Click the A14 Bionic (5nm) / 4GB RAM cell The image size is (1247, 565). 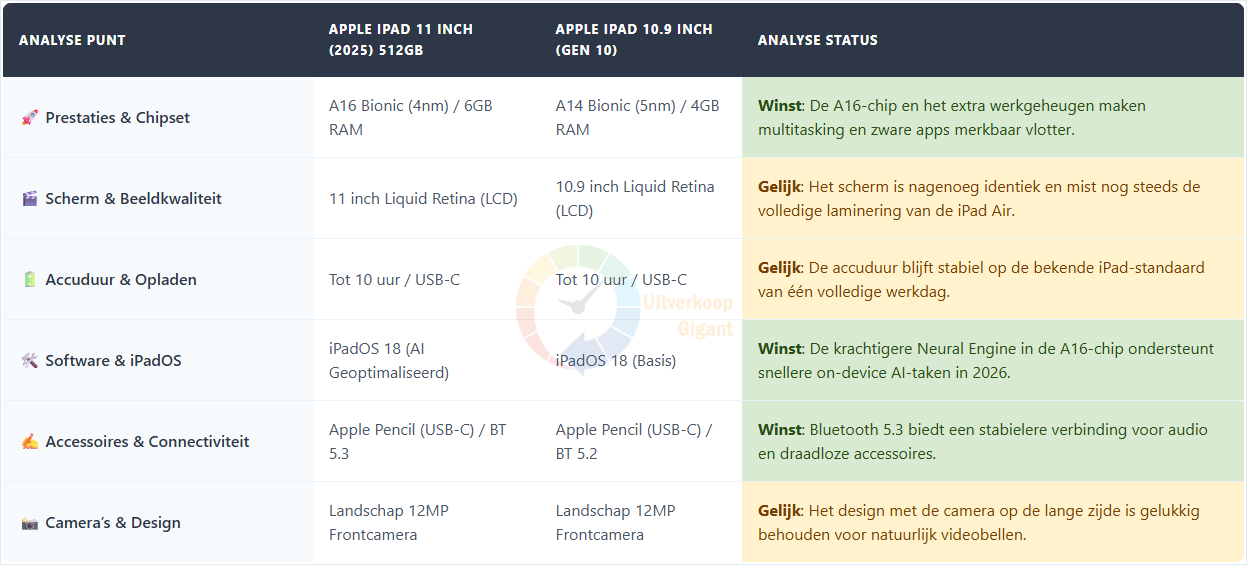[x=638, y=118]
